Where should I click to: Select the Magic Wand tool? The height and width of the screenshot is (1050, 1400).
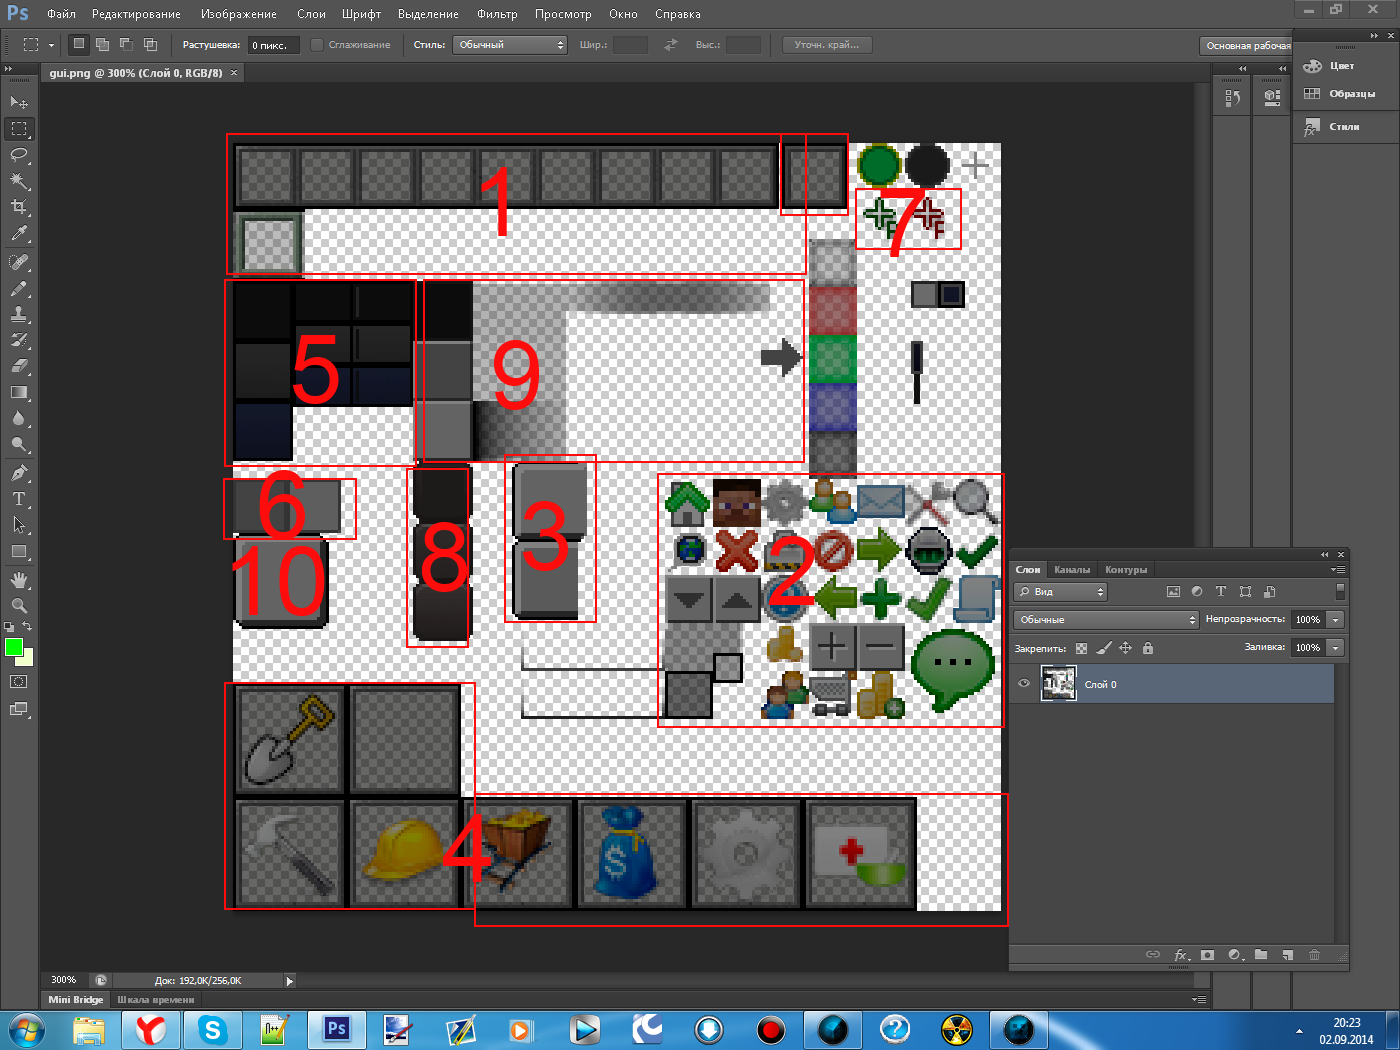[19, 181]
